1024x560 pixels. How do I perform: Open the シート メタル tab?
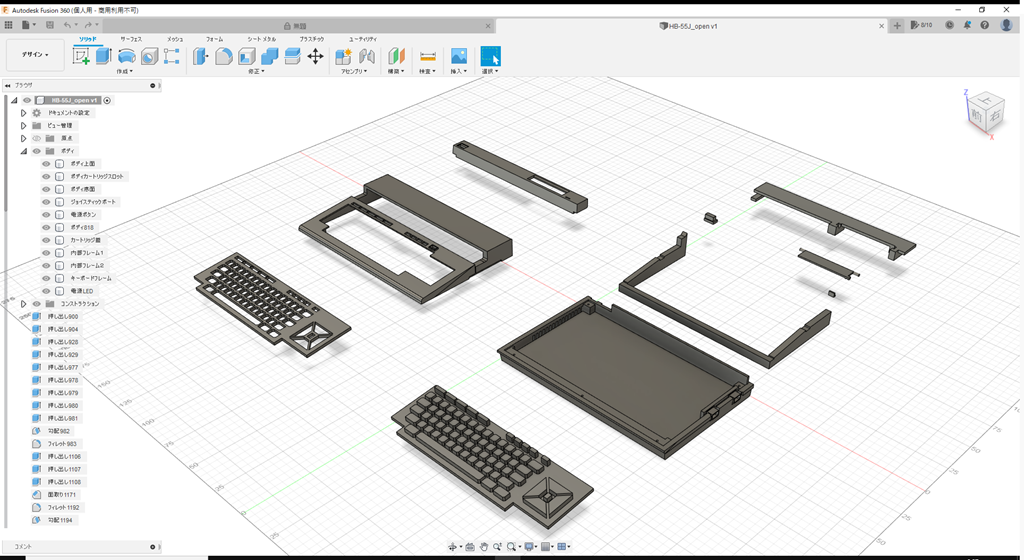coord(262,38)
